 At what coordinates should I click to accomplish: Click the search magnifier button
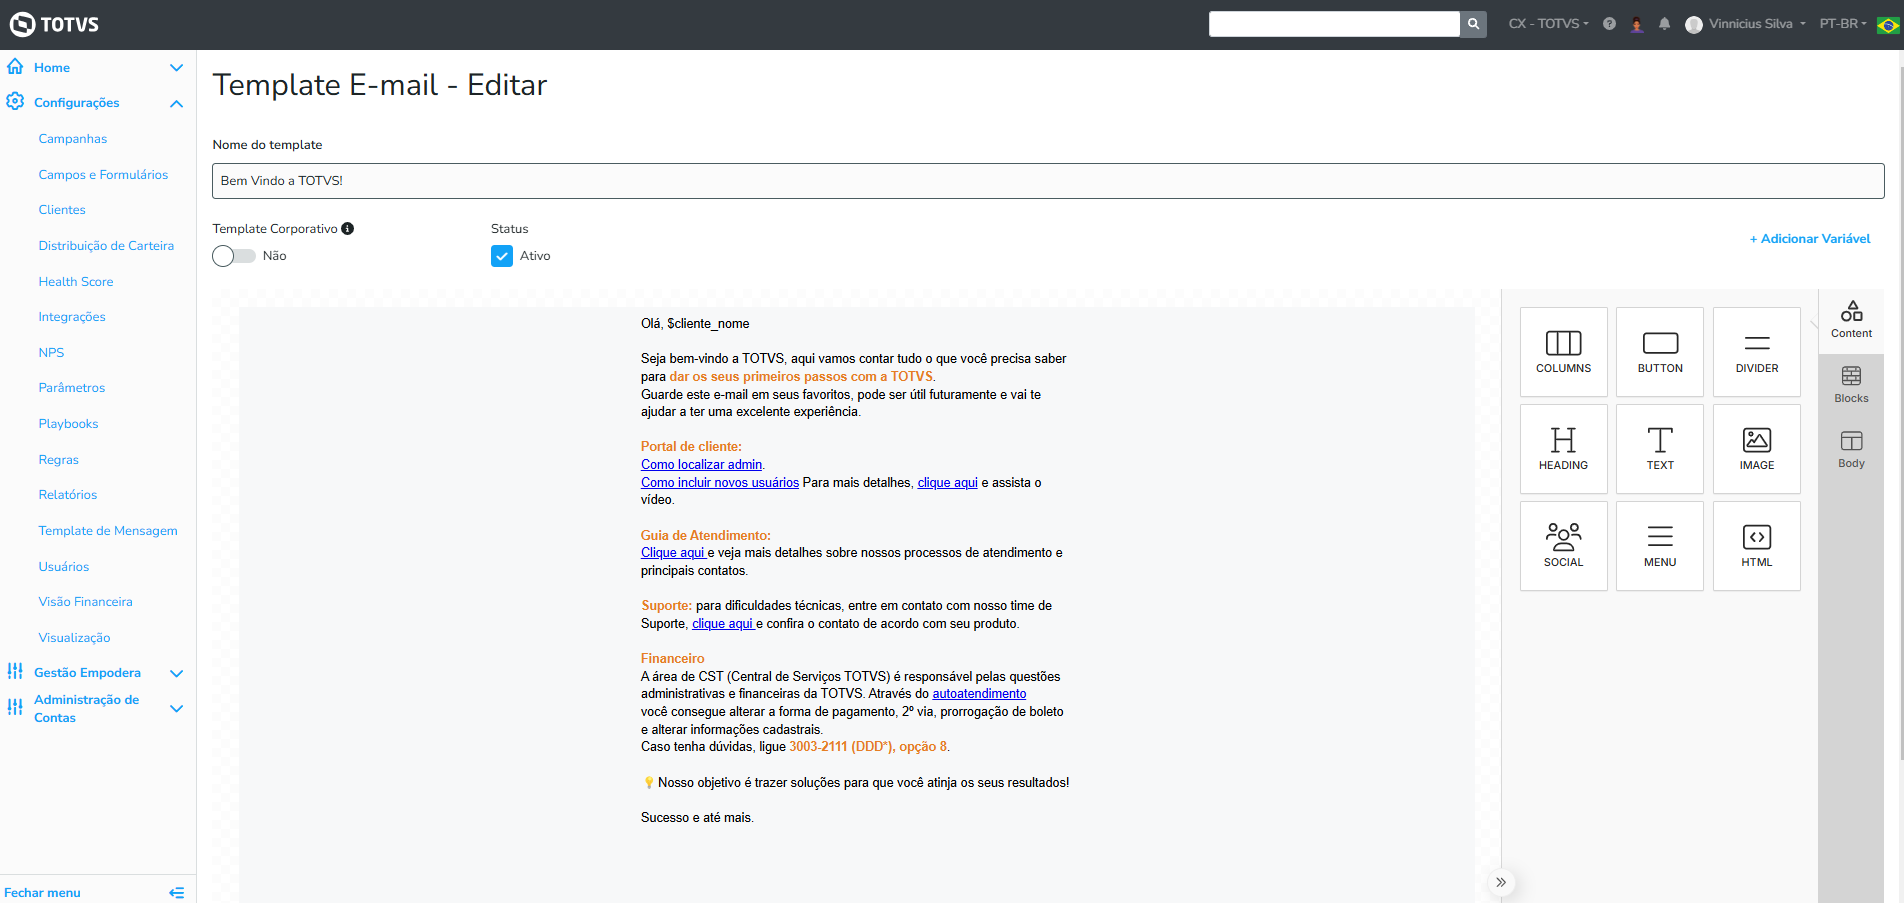(1473, 24)
